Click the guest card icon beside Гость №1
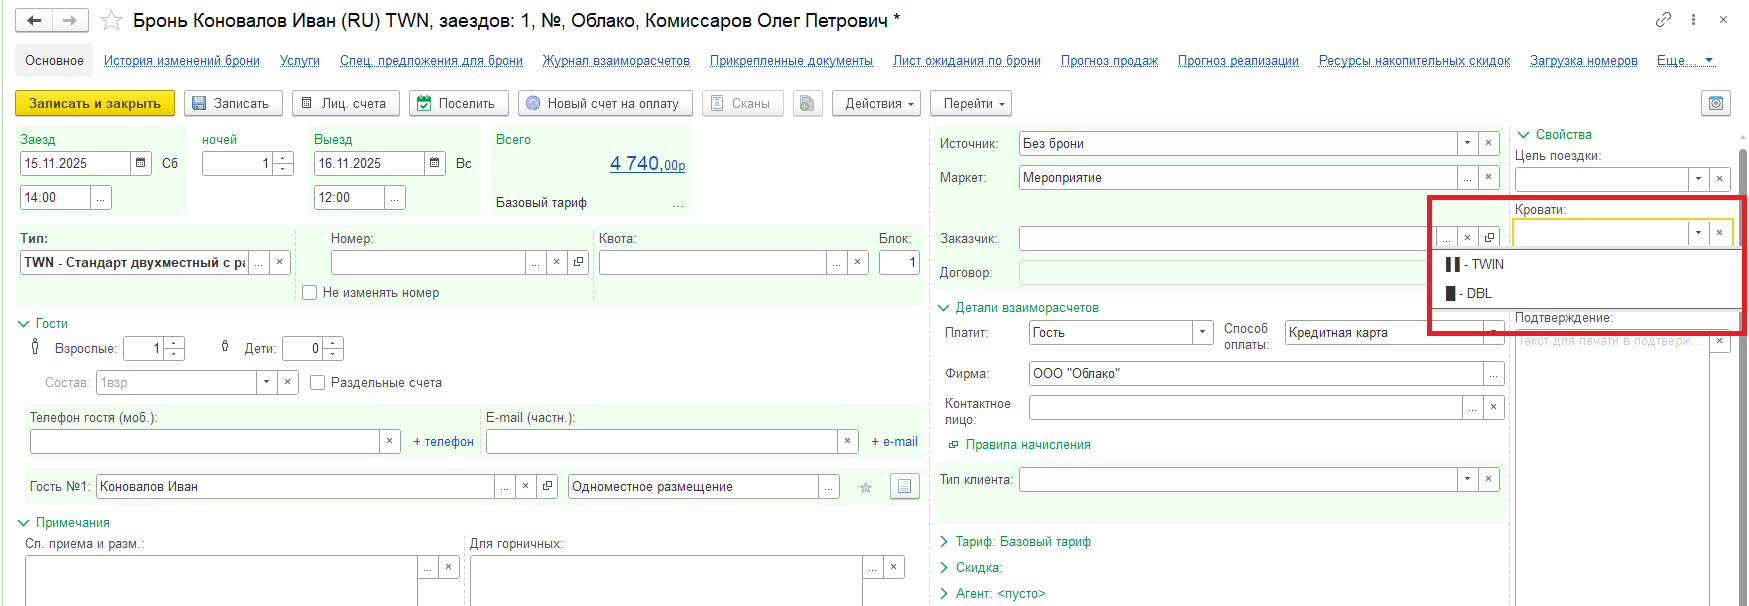This screenshot has height=606, width=1749. pos(904,487)
